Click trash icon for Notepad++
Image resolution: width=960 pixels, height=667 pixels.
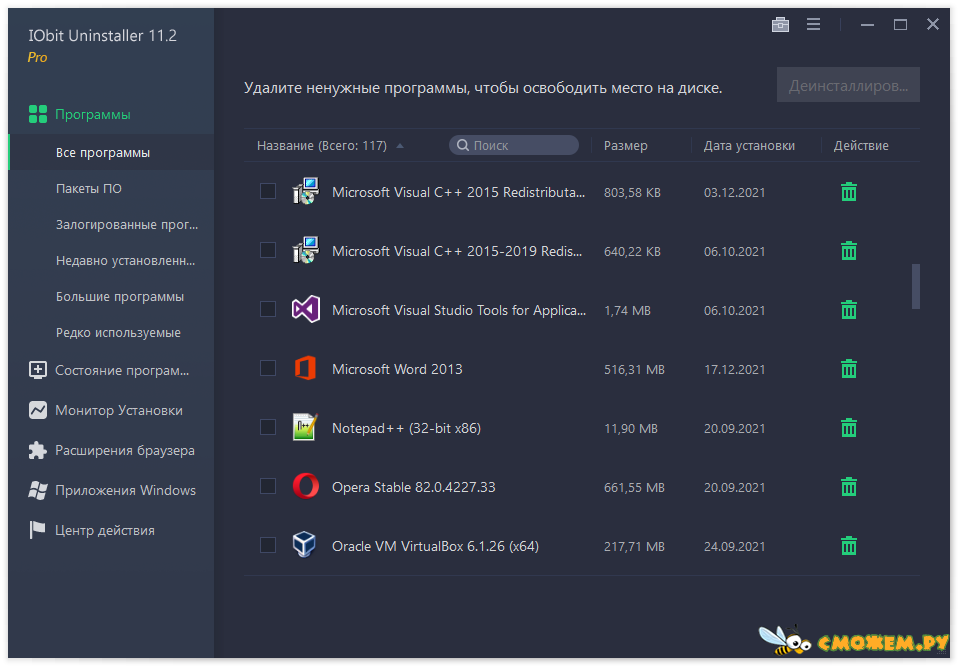[849, 428]
